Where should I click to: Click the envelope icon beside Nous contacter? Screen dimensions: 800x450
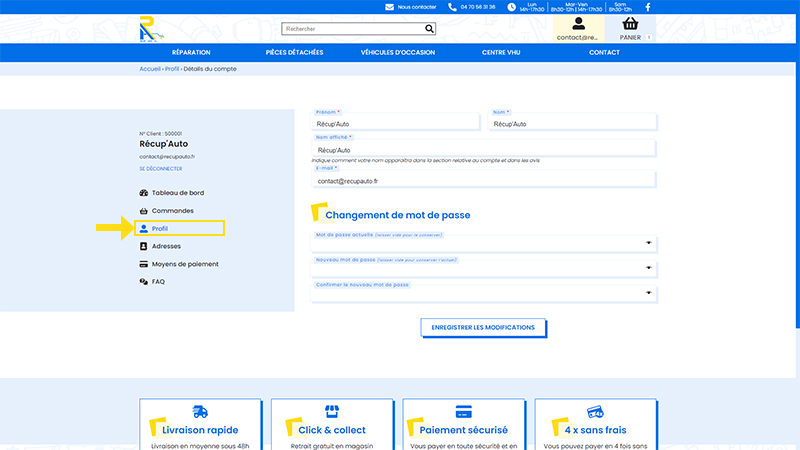point(389,7)
